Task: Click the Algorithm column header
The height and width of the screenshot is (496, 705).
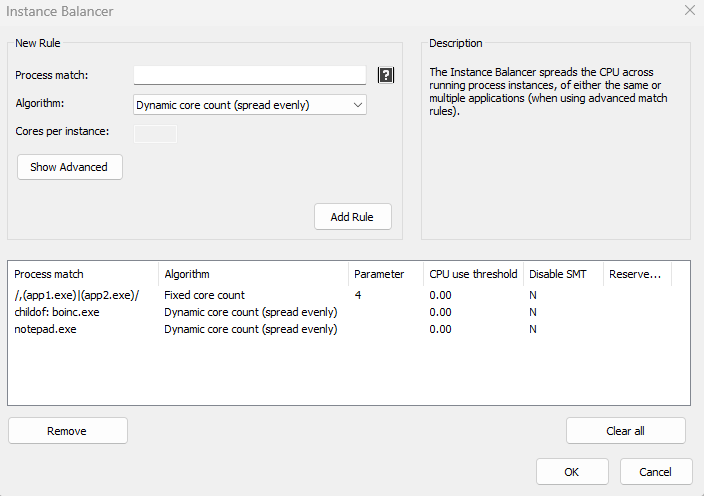Action: [252, 274]
